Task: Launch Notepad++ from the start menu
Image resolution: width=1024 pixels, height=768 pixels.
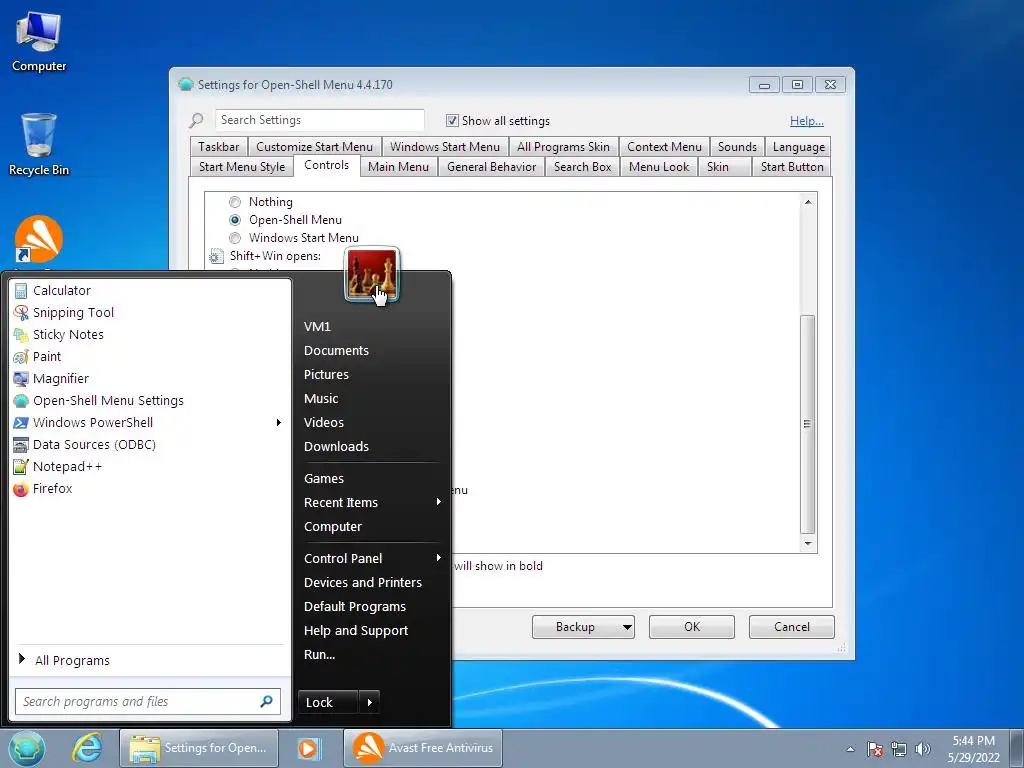Action: tap(149, 467)
